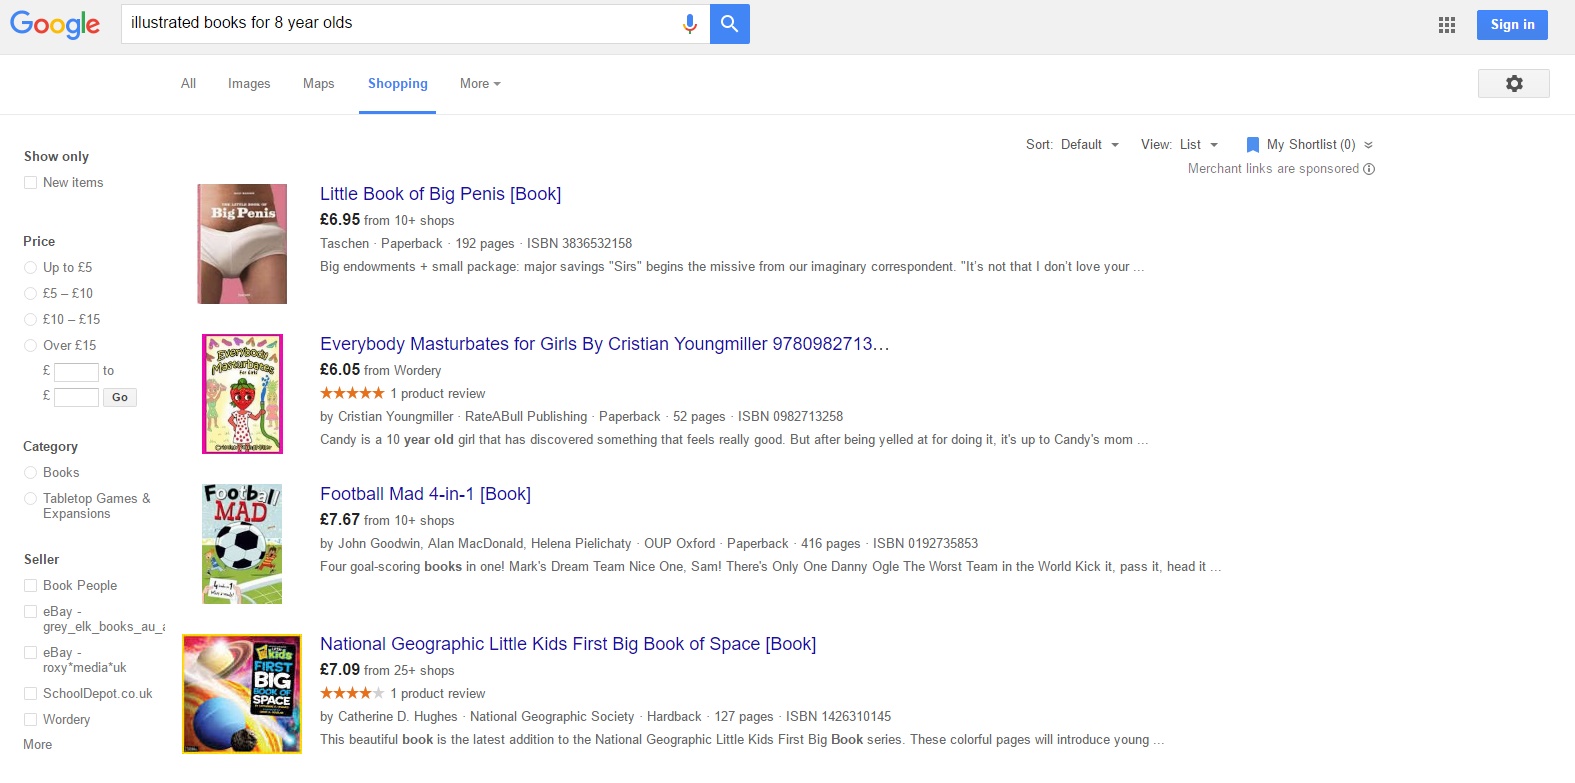Select the Up to £5 price option
The image size is (1575, 783).
(x=30, y=268)
